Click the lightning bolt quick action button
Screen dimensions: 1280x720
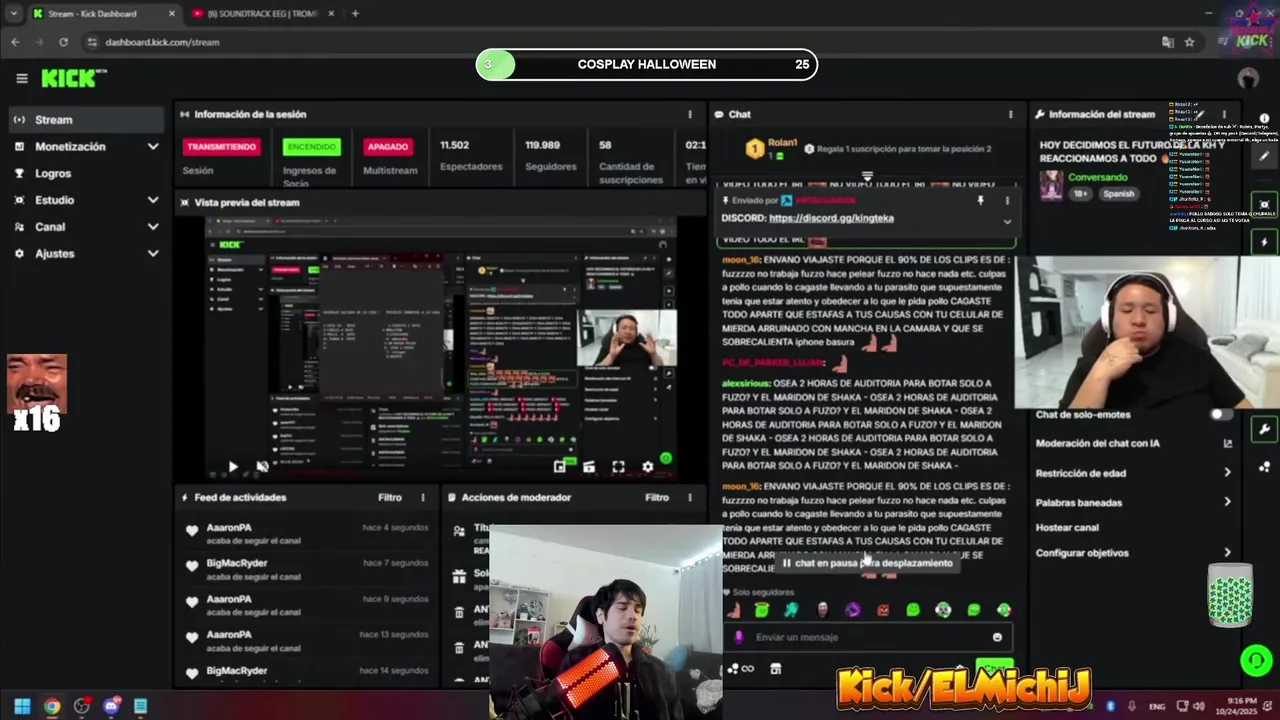[x=1265, y=242]
